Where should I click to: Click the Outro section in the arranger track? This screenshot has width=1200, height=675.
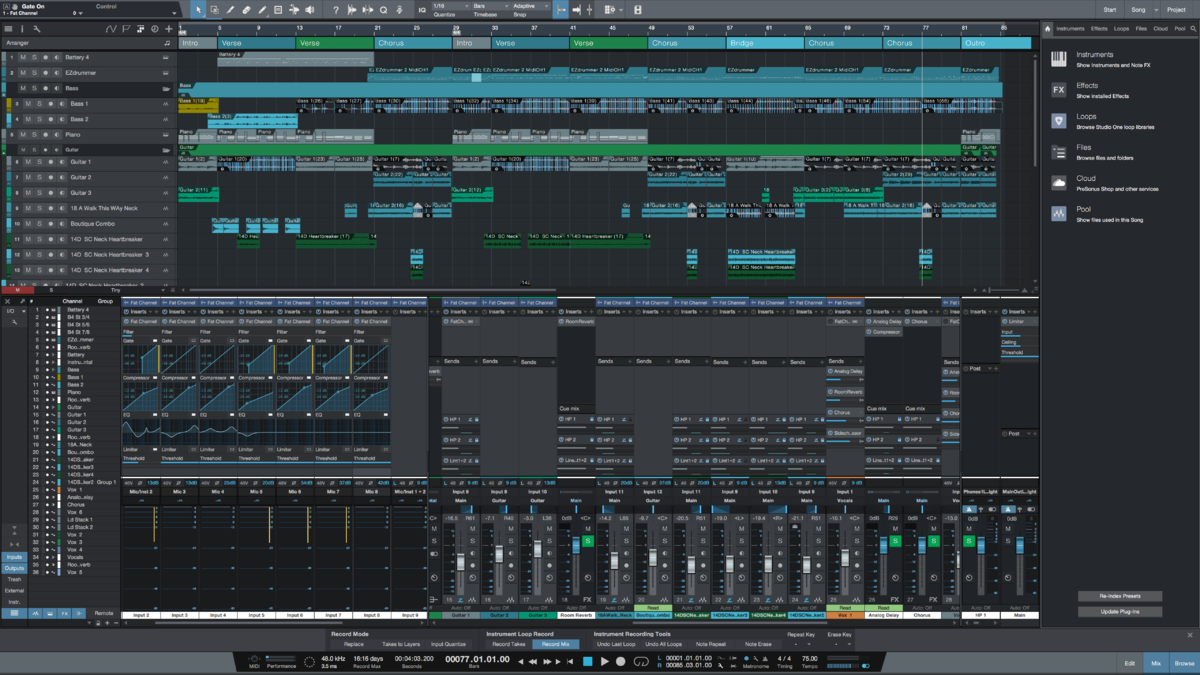click(996, 43)
